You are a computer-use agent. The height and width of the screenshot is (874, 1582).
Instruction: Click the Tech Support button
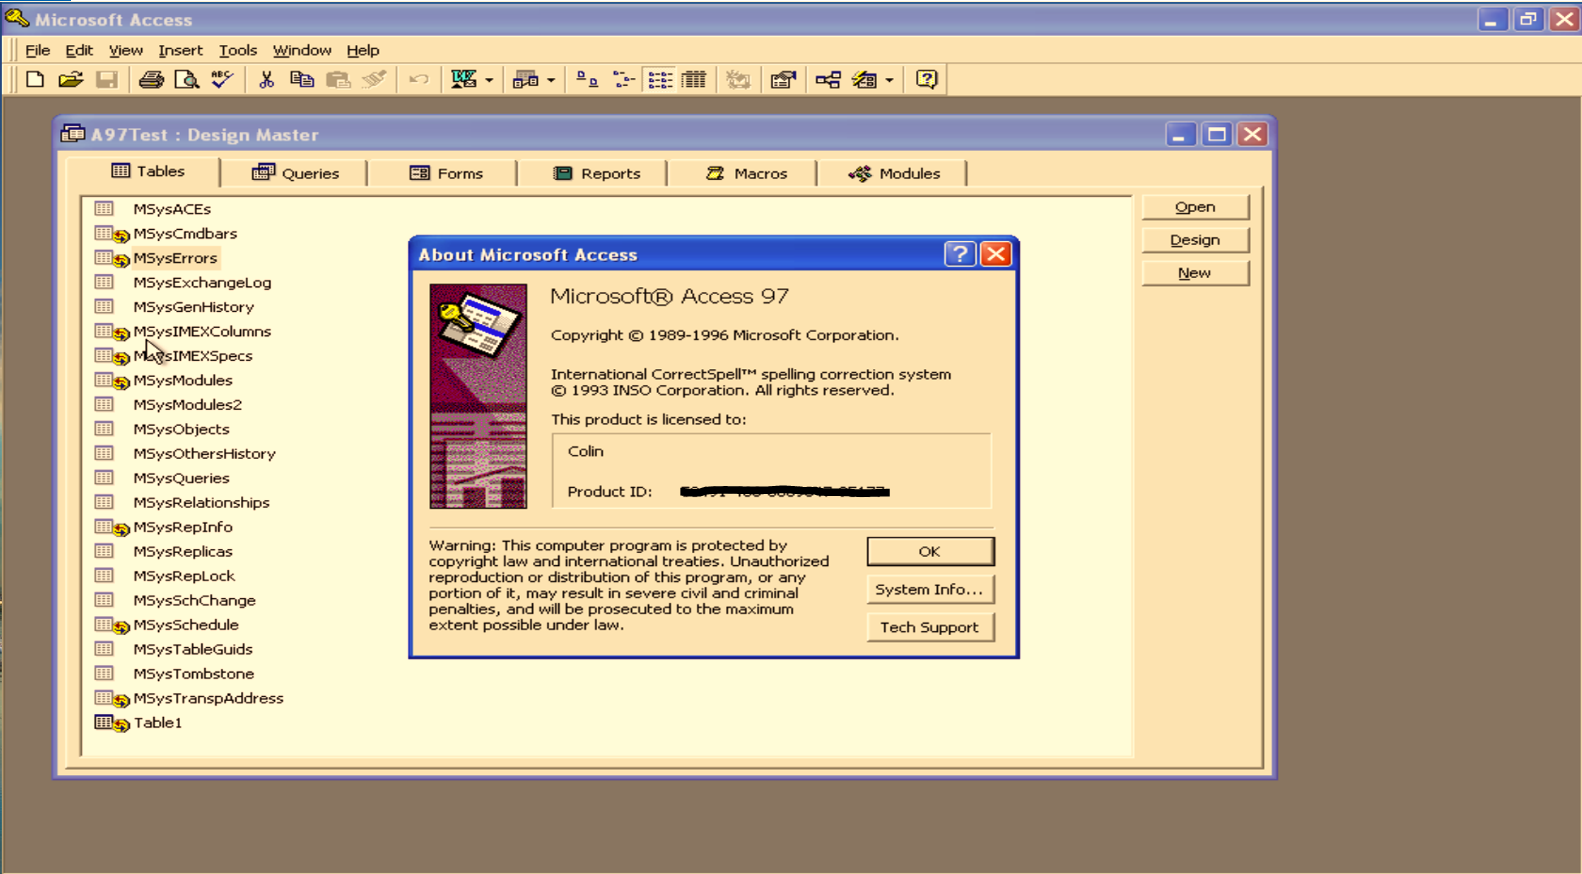[x=930, y=627]
